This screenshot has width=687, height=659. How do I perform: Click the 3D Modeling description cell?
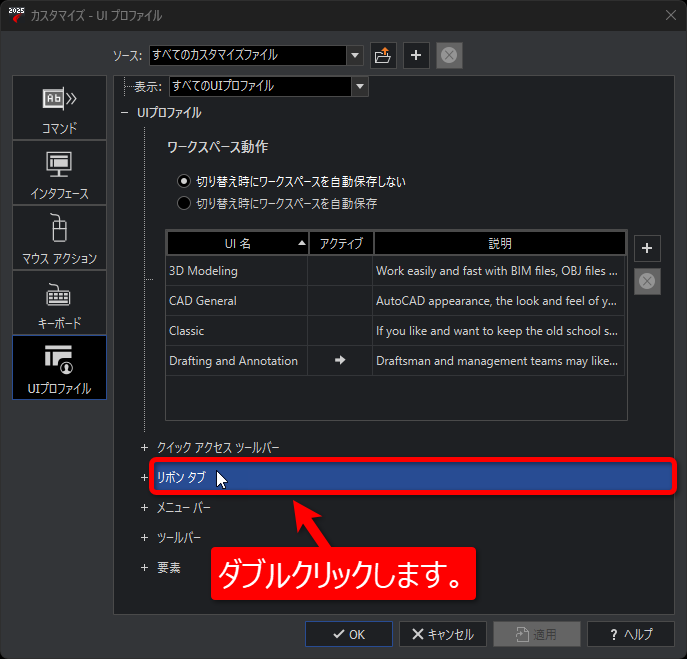click(x=499, y=271)
